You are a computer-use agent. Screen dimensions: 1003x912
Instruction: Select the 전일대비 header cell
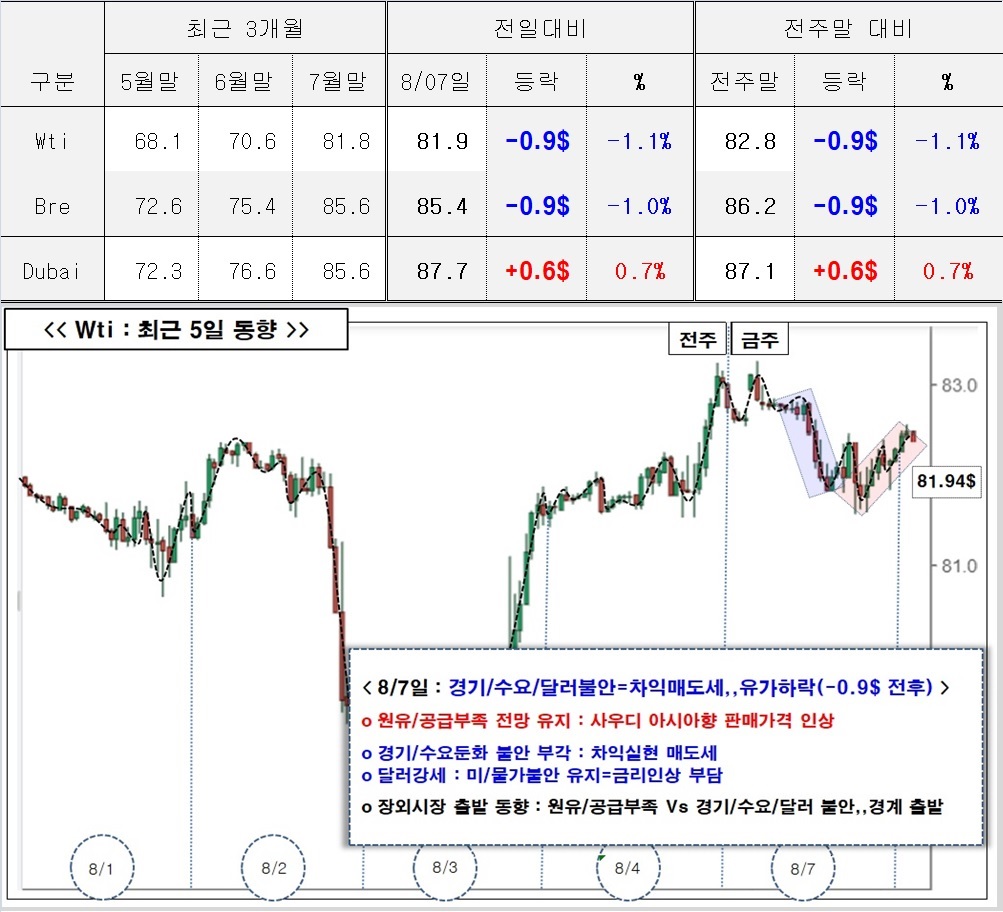point(541,28)
